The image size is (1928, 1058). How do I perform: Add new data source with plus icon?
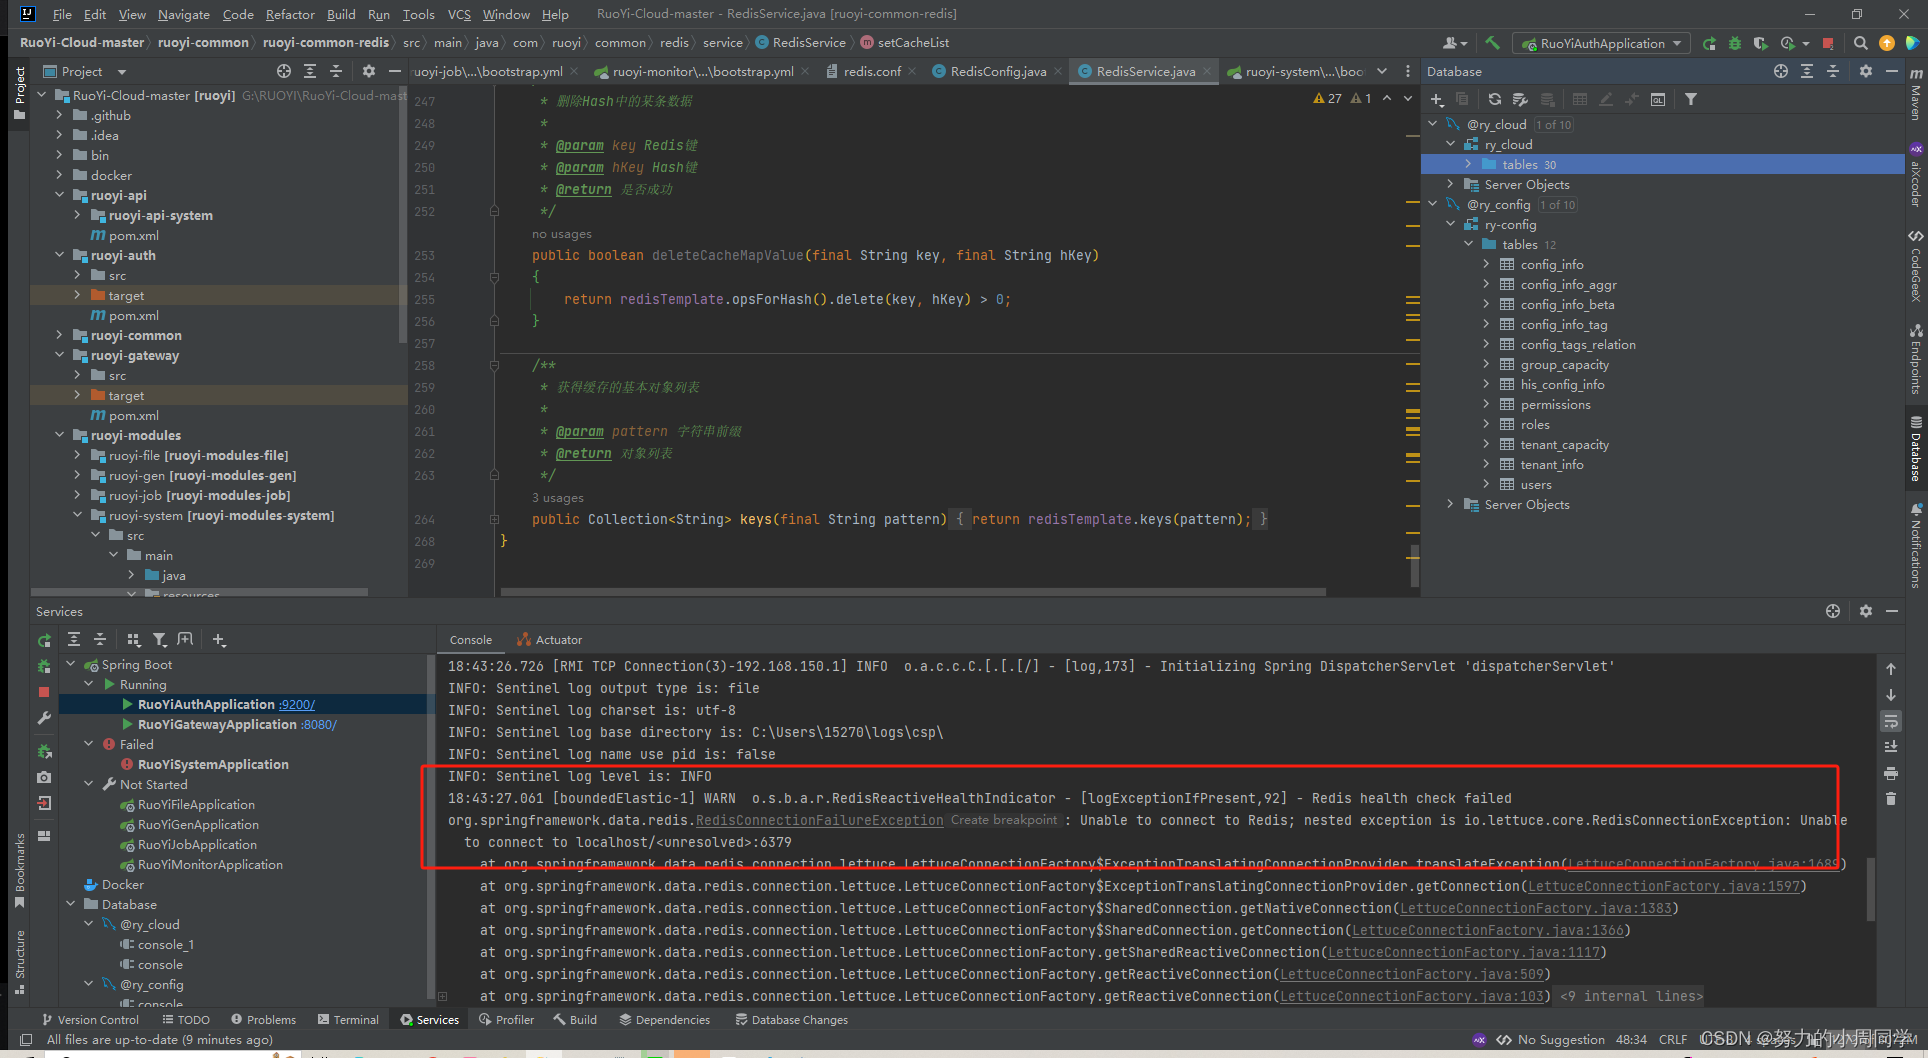coord(1437,99)
